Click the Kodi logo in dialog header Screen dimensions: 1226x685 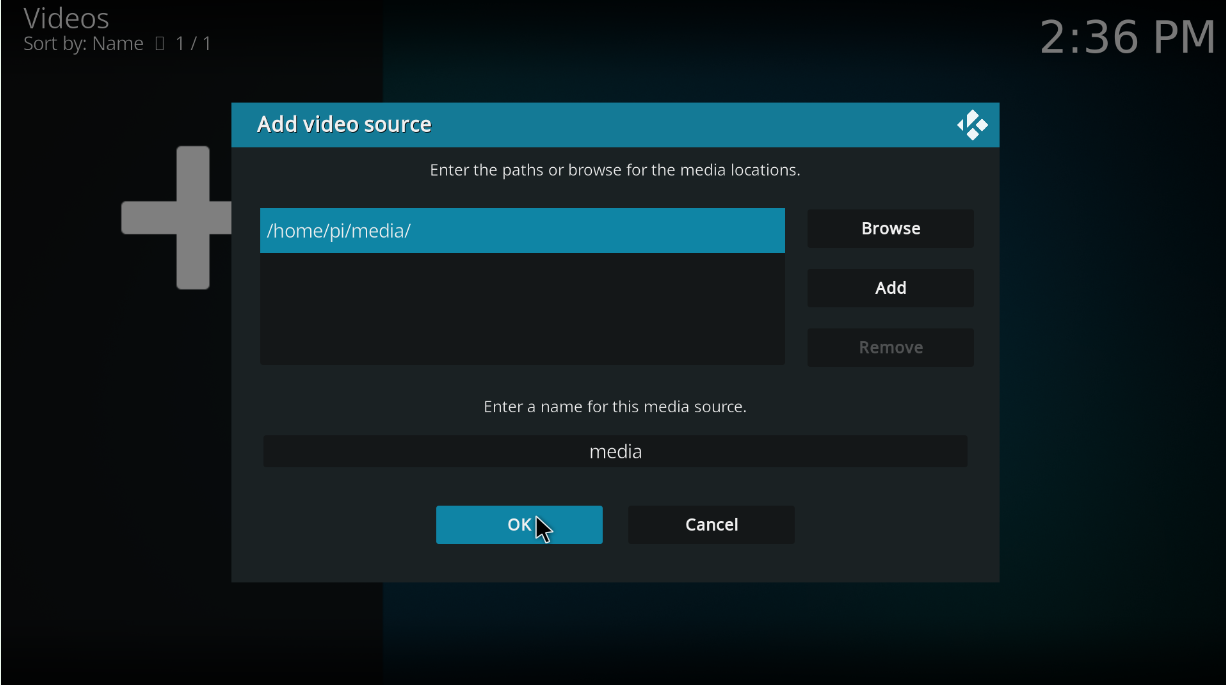[x=972, y=125]
